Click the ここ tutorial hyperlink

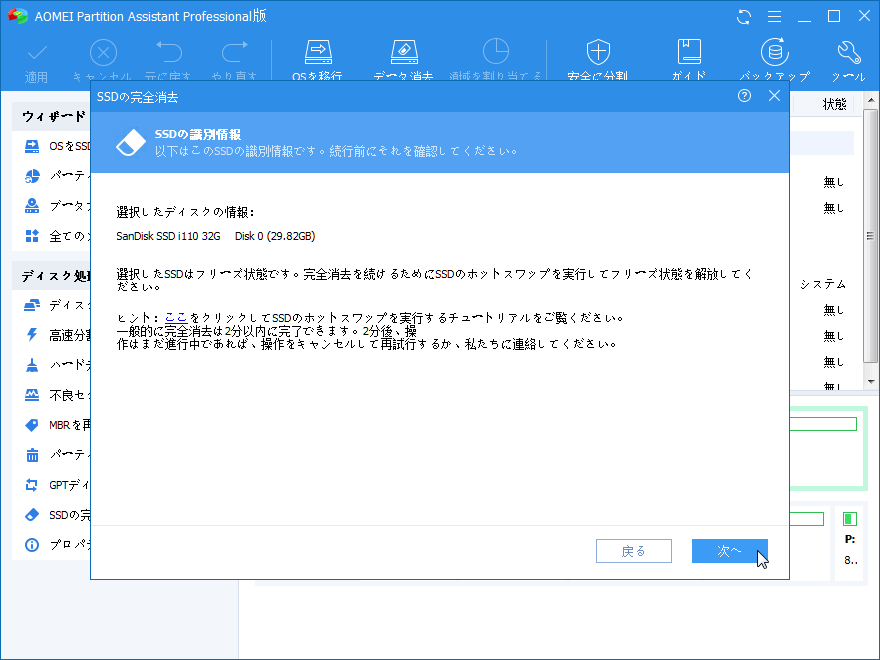pos(176,318)
